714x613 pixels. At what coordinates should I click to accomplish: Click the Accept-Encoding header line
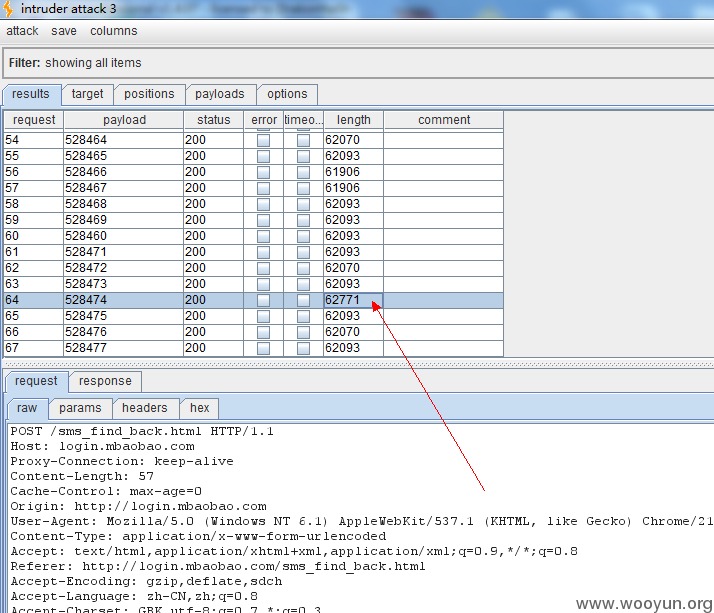pos(146,582)
